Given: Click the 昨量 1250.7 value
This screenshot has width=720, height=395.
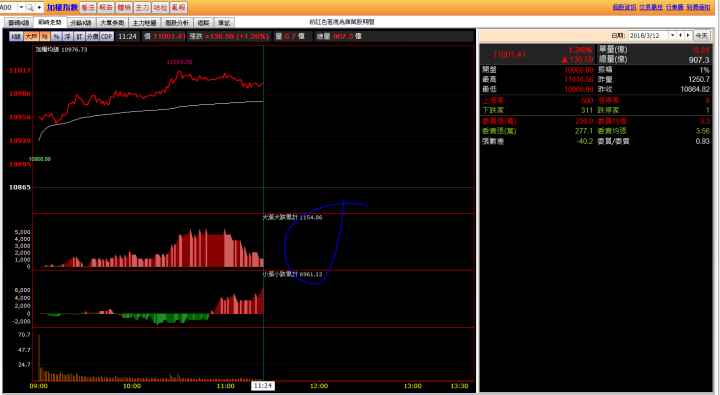Looking at the screenshot, I should pyautogui.click(x=698, y=79).
